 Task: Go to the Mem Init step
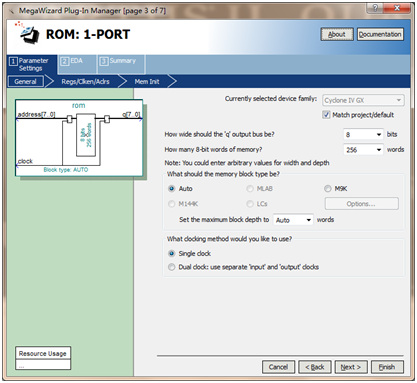147,82
